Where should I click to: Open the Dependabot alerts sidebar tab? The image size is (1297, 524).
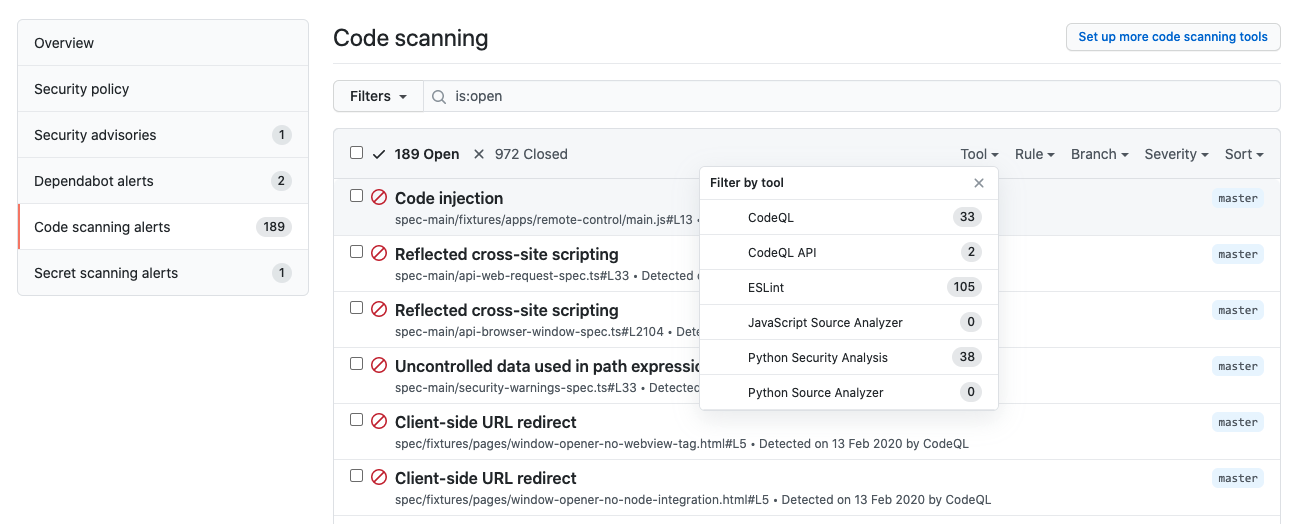pos(163,181)
